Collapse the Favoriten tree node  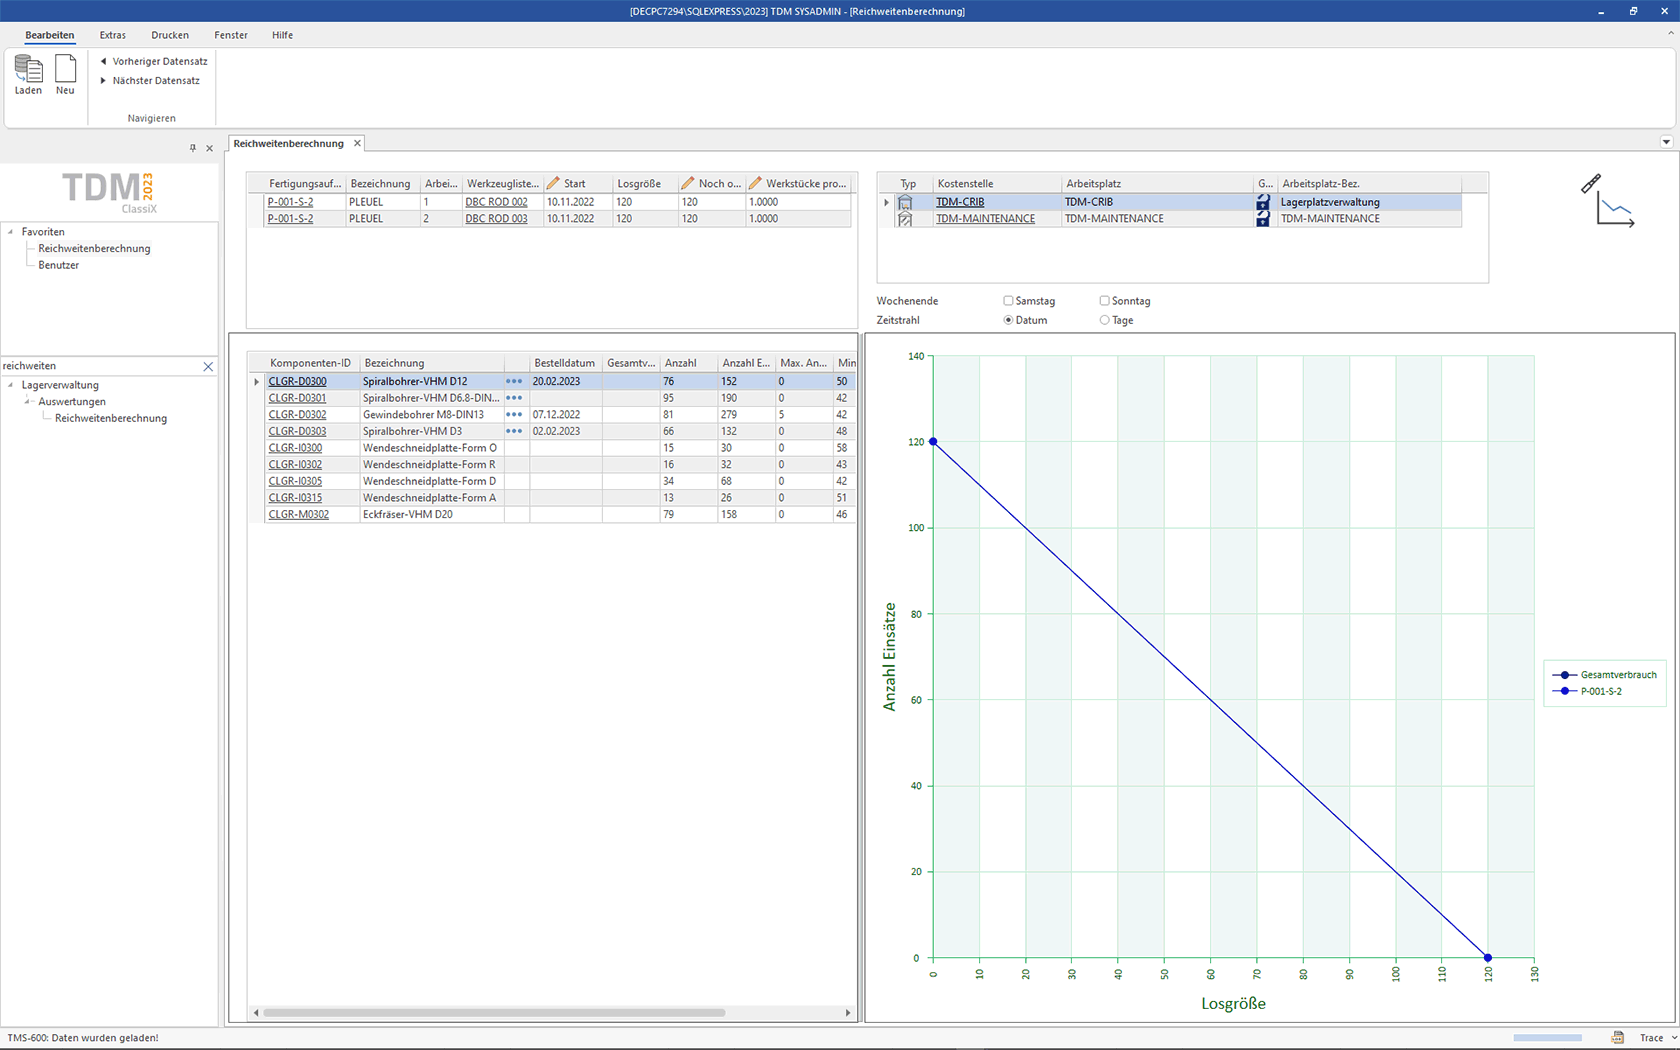(11, 232)
